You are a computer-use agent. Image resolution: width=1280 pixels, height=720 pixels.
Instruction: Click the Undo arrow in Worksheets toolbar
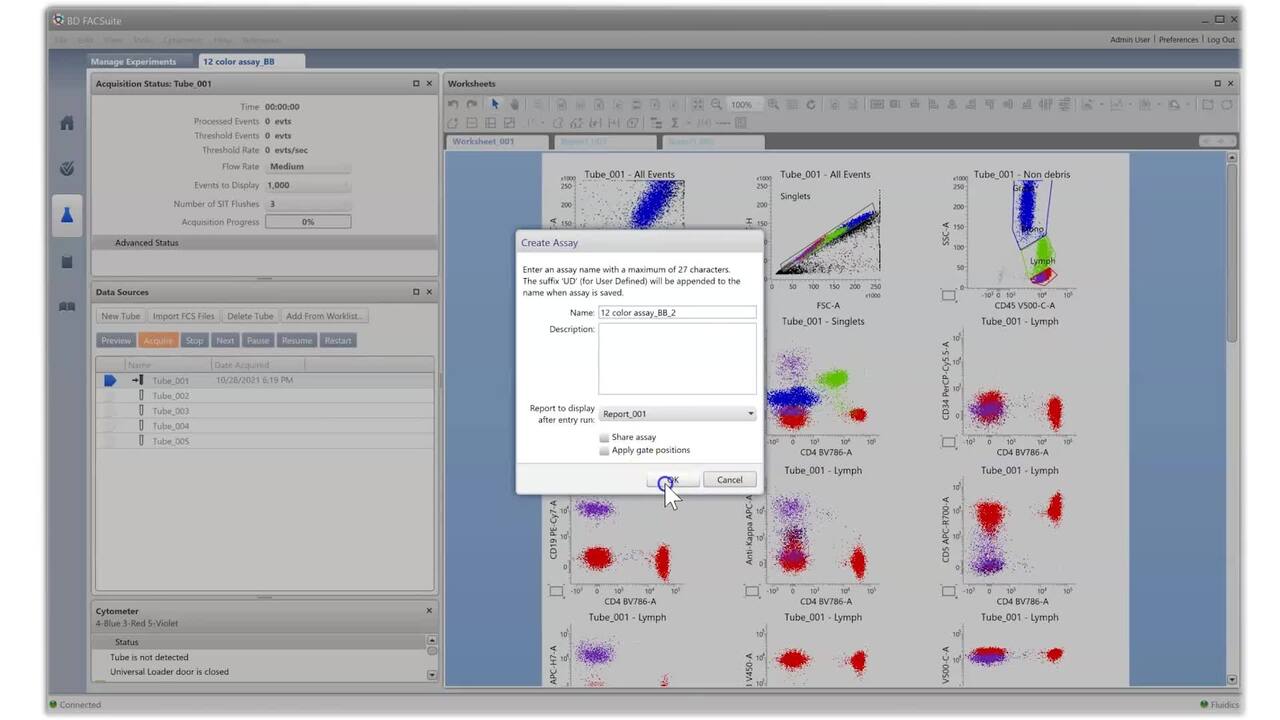pos(453,104)
